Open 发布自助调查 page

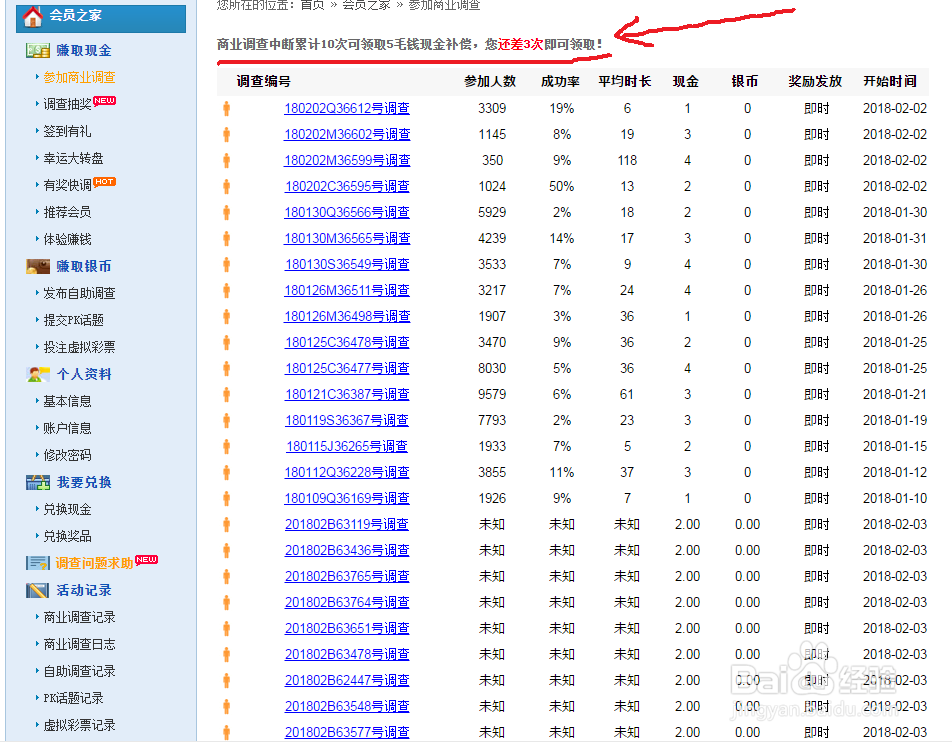(x=79, y=293)
